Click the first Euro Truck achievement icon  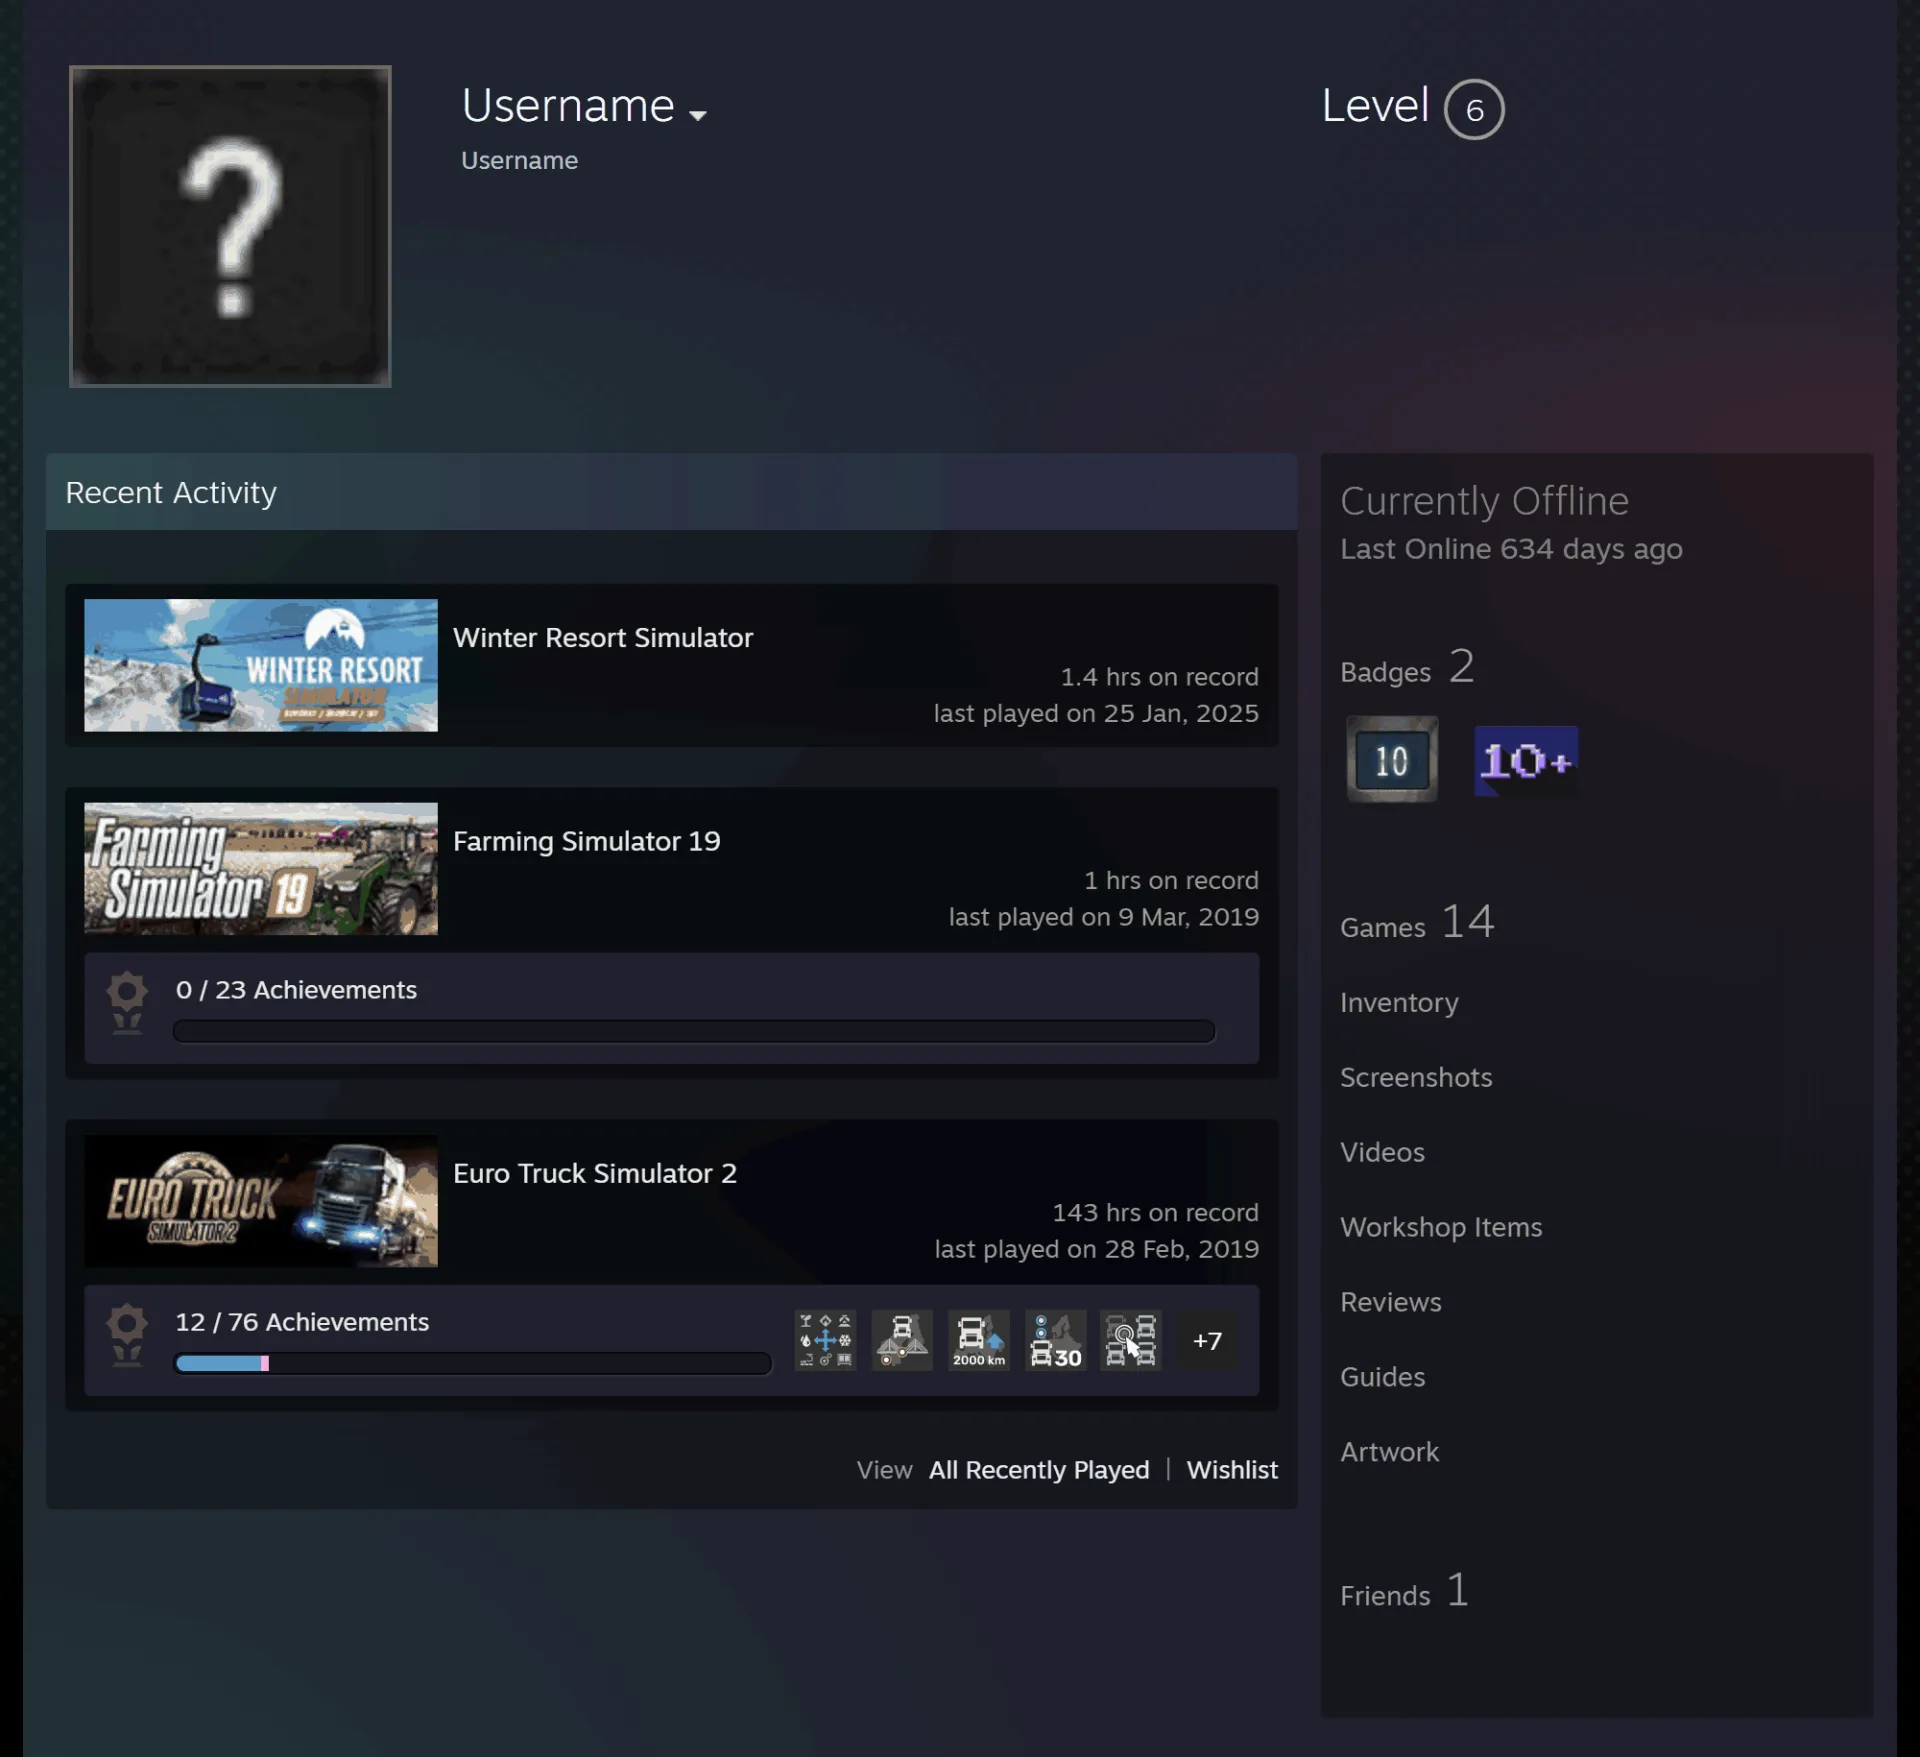coord(825,1340)
